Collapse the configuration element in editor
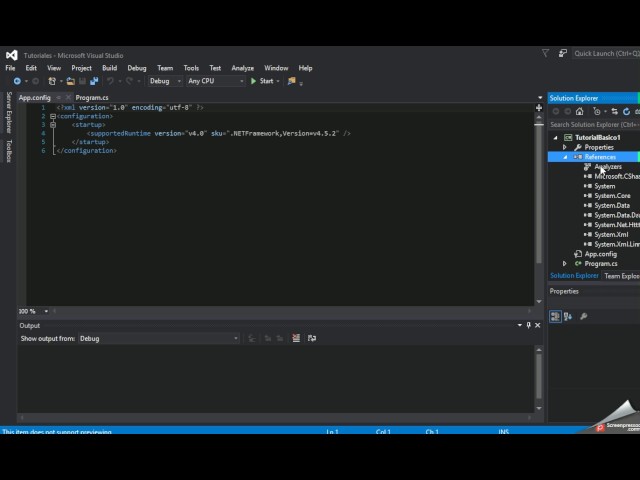This screenshot has width=640, height=480. (53, 116)
